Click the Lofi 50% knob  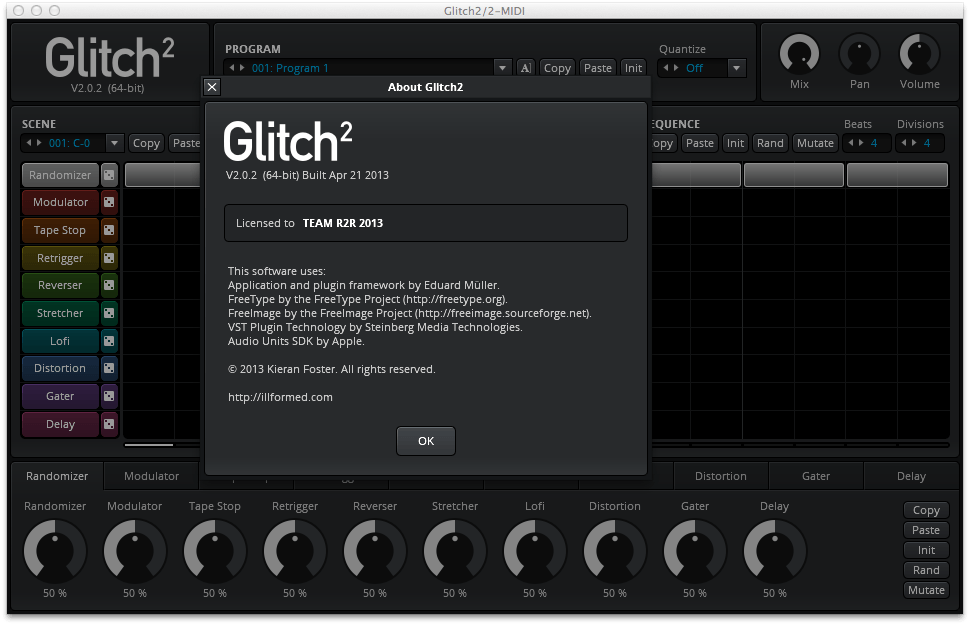(x=534, y=550)
